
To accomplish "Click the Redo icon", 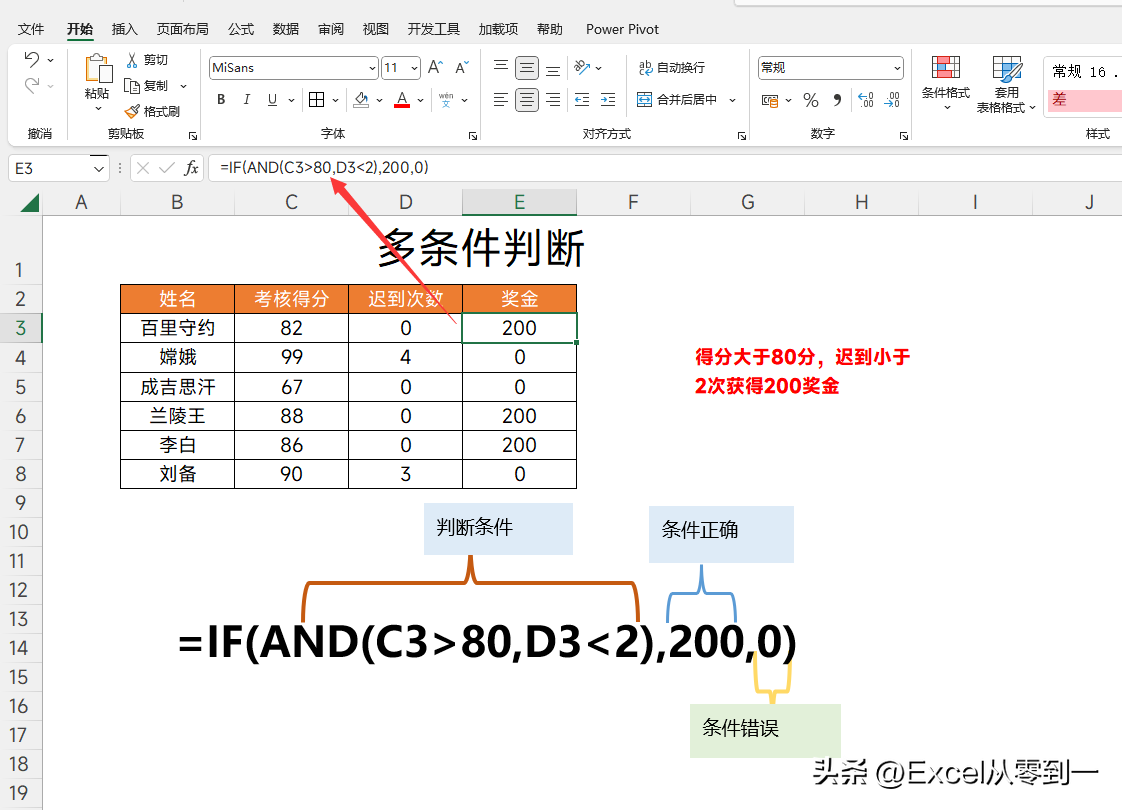I will coord(31,85).
